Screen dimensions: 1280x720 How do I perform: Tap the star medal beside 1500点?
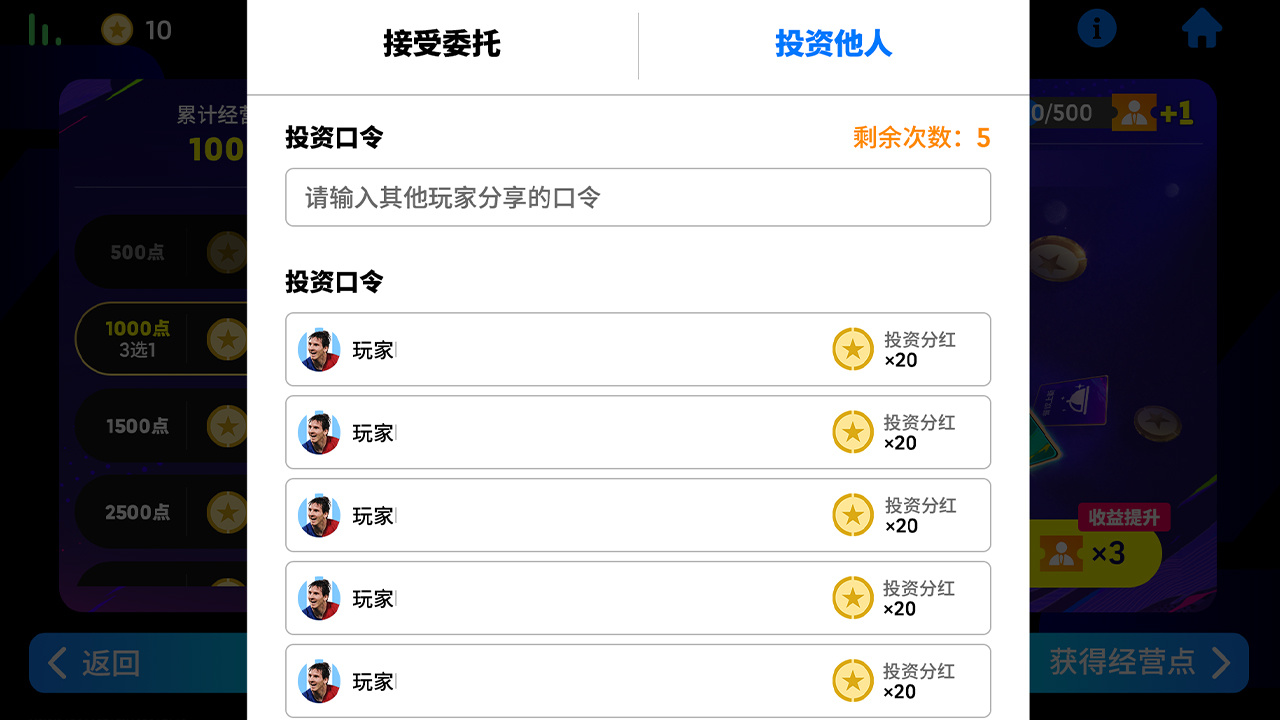point(228,425)
